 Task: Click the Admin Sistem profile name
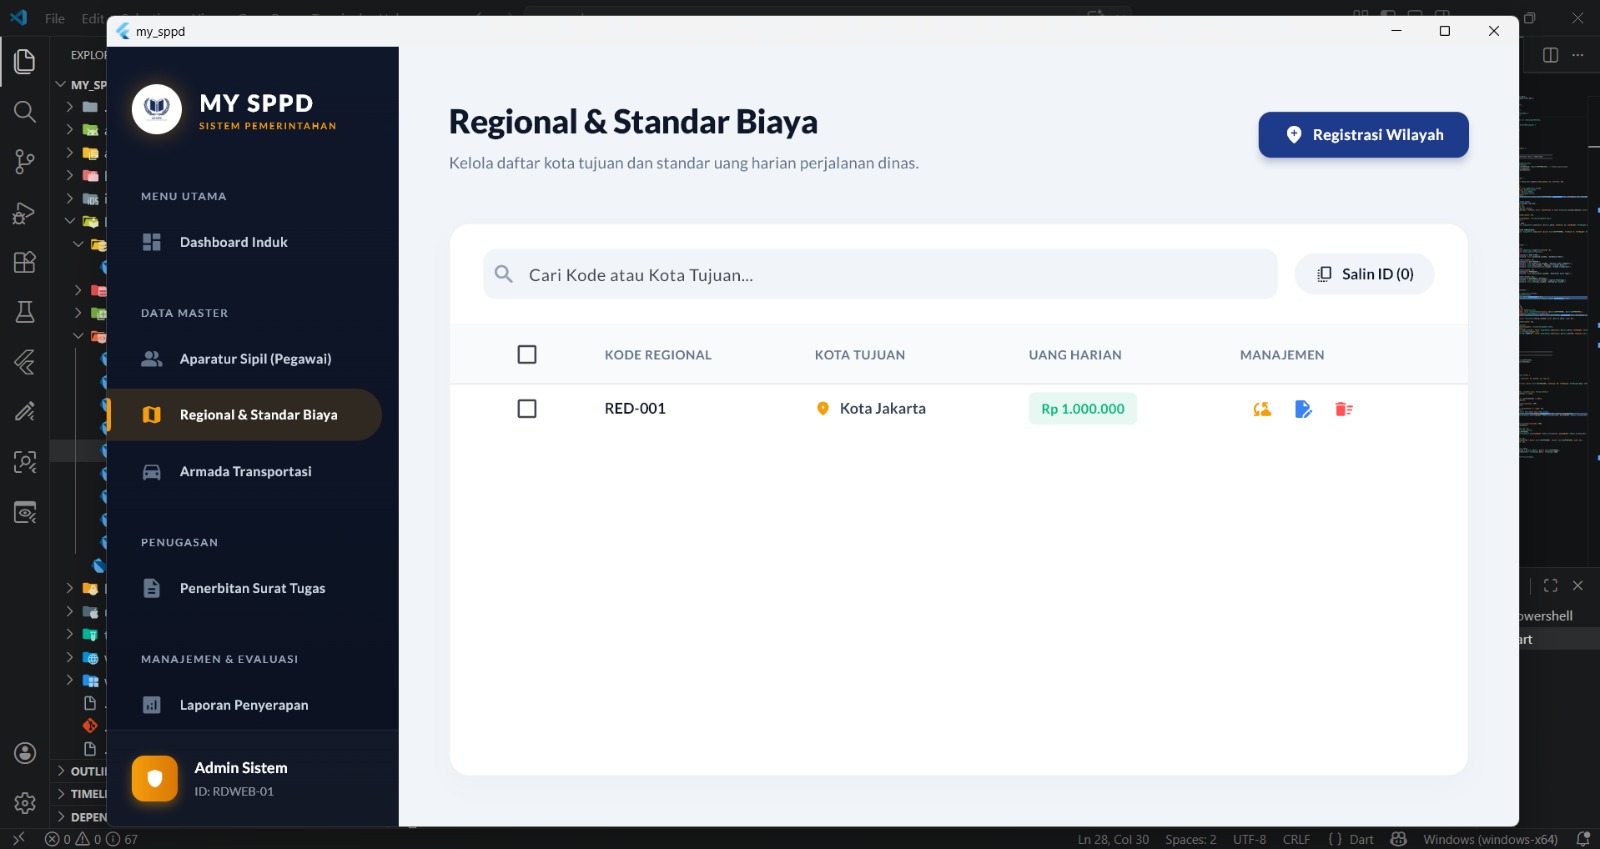coord(241,768)
